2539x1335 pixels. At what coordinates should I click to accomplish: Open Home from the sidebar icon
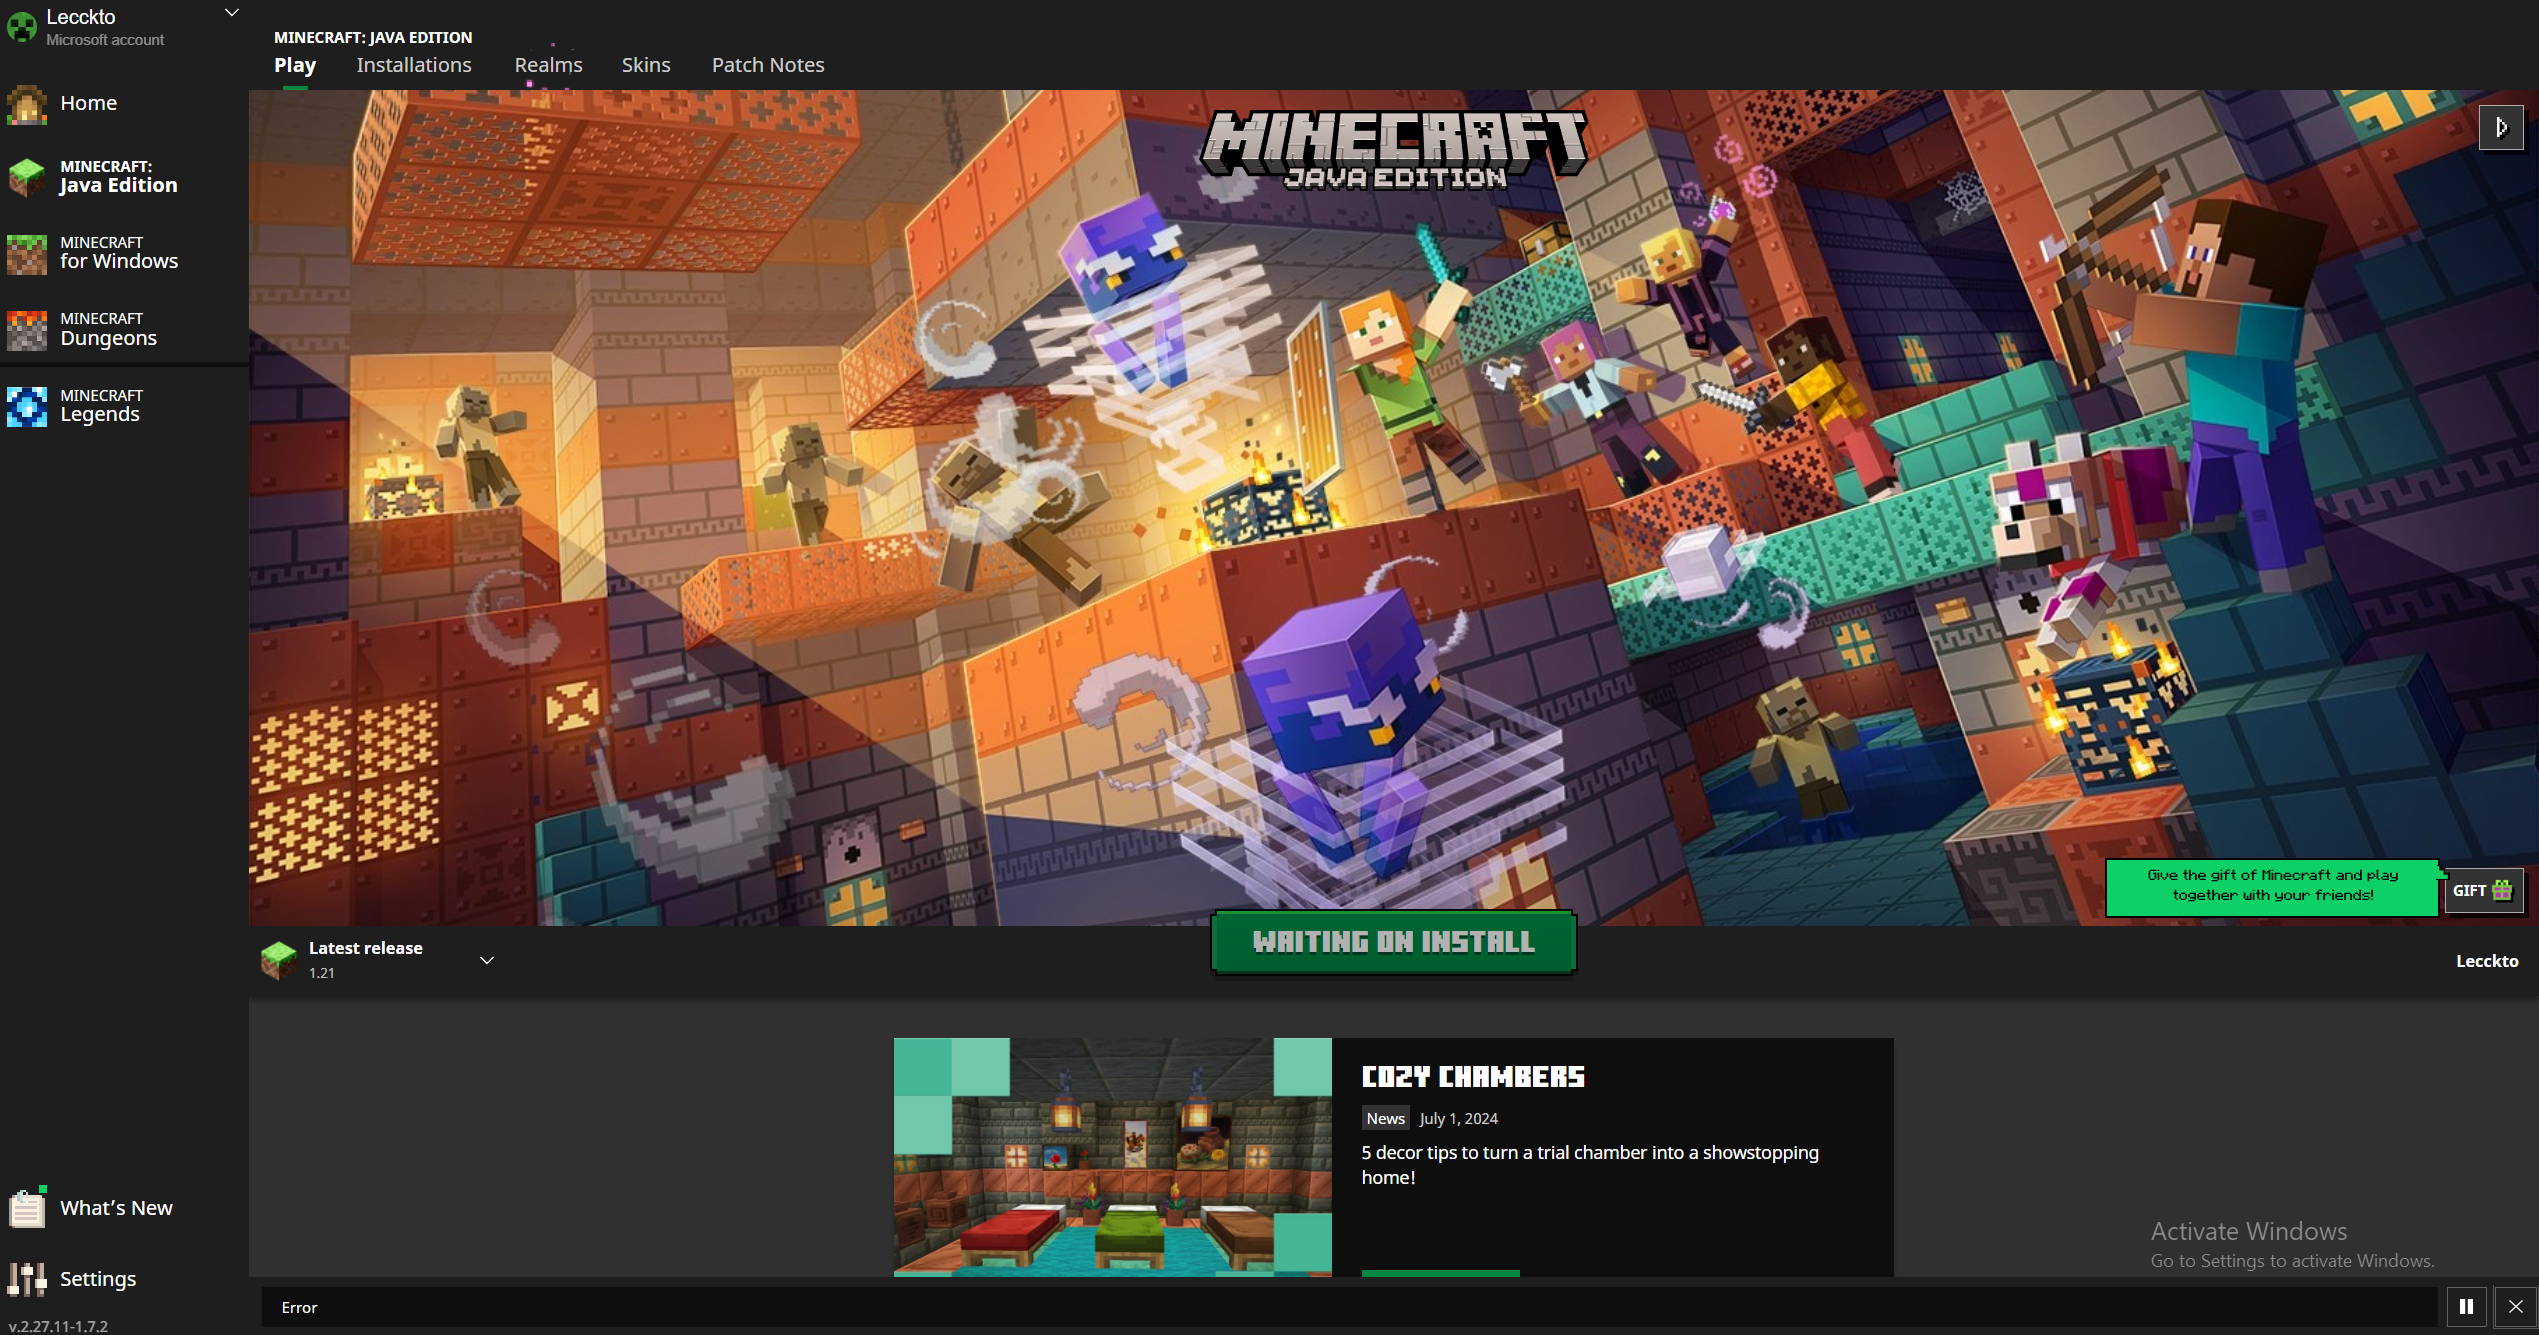[x=27, y=104]
